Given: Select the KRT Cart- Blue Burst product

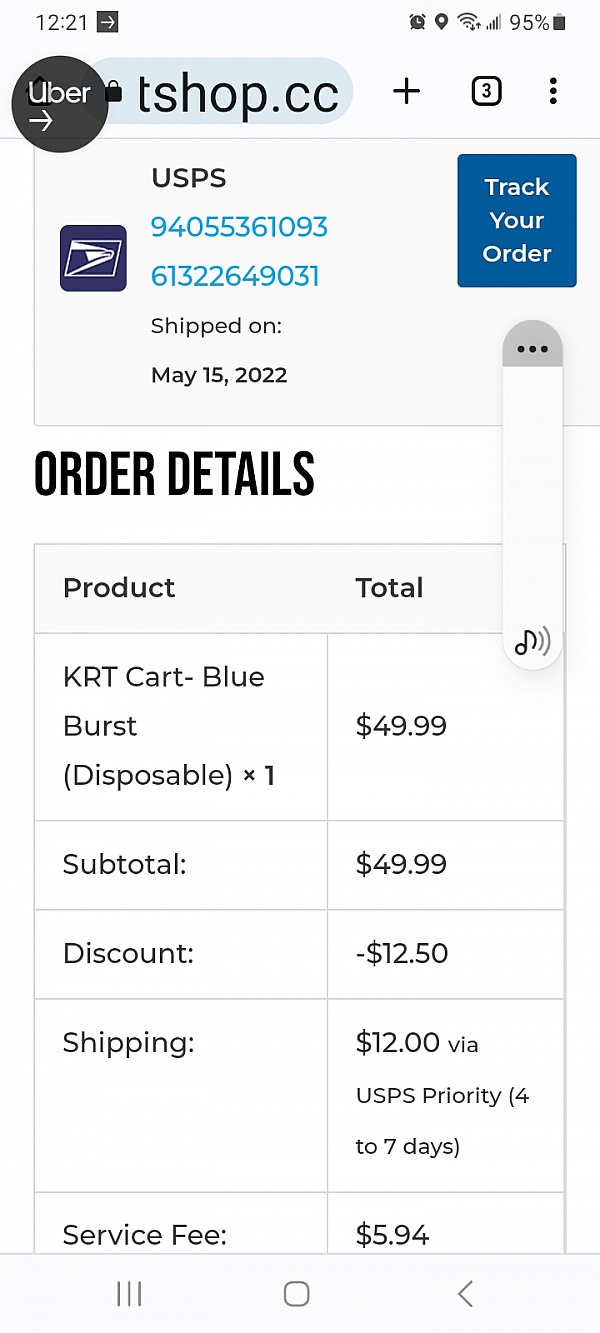Looking at the screenshot, I should pyautogui.click(x=164, y=726).
